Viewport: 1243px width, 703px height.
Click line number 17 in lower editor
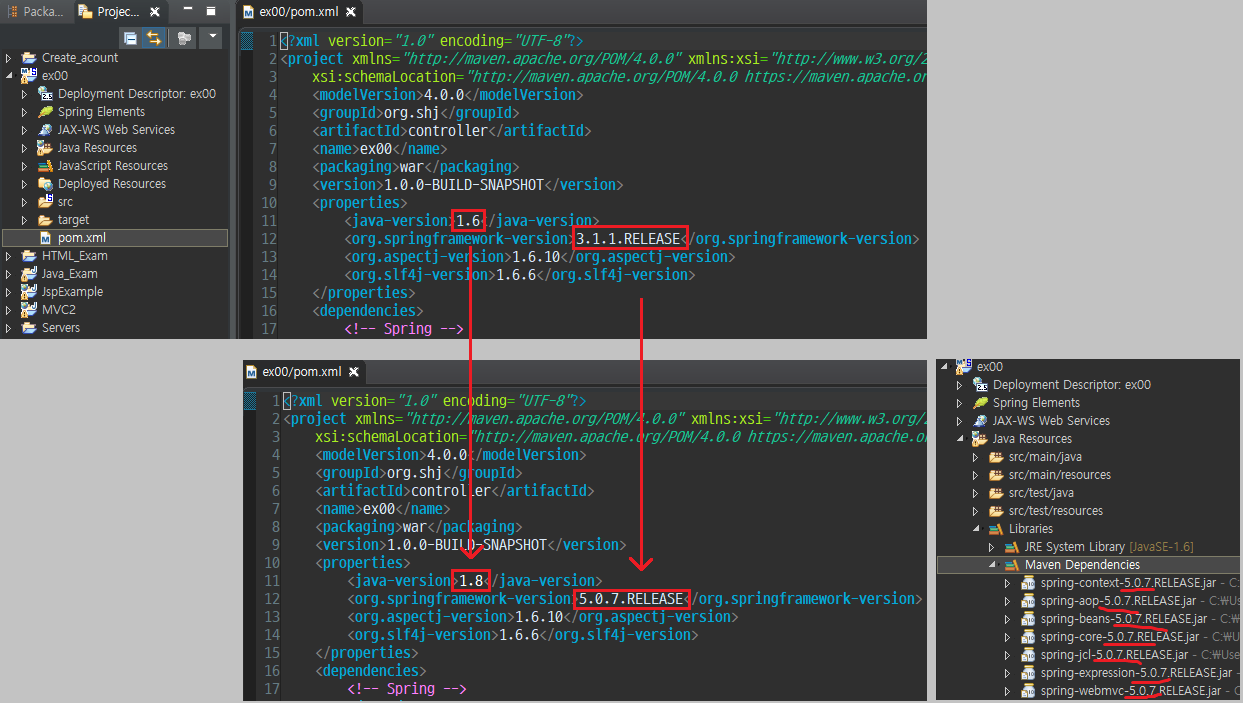270,688
